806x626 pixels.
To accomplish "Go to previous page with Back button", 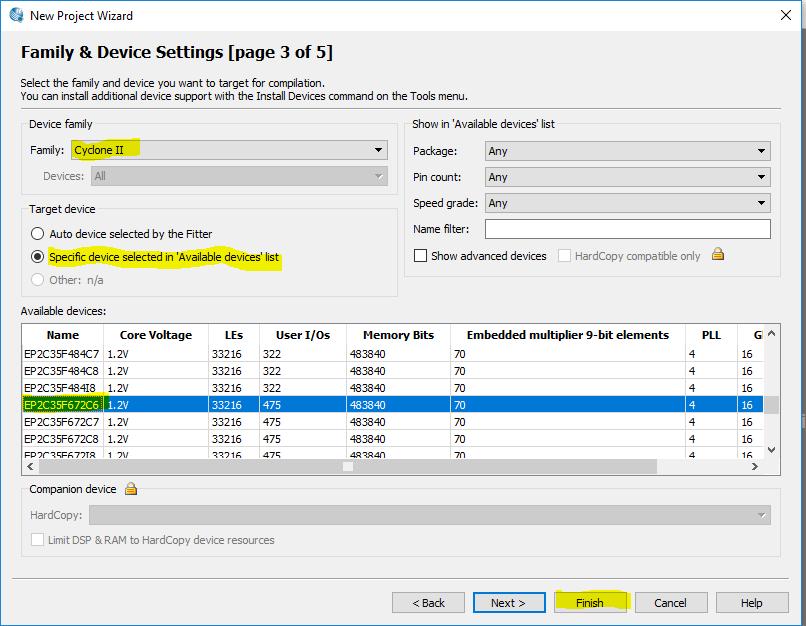I will 428,602.
